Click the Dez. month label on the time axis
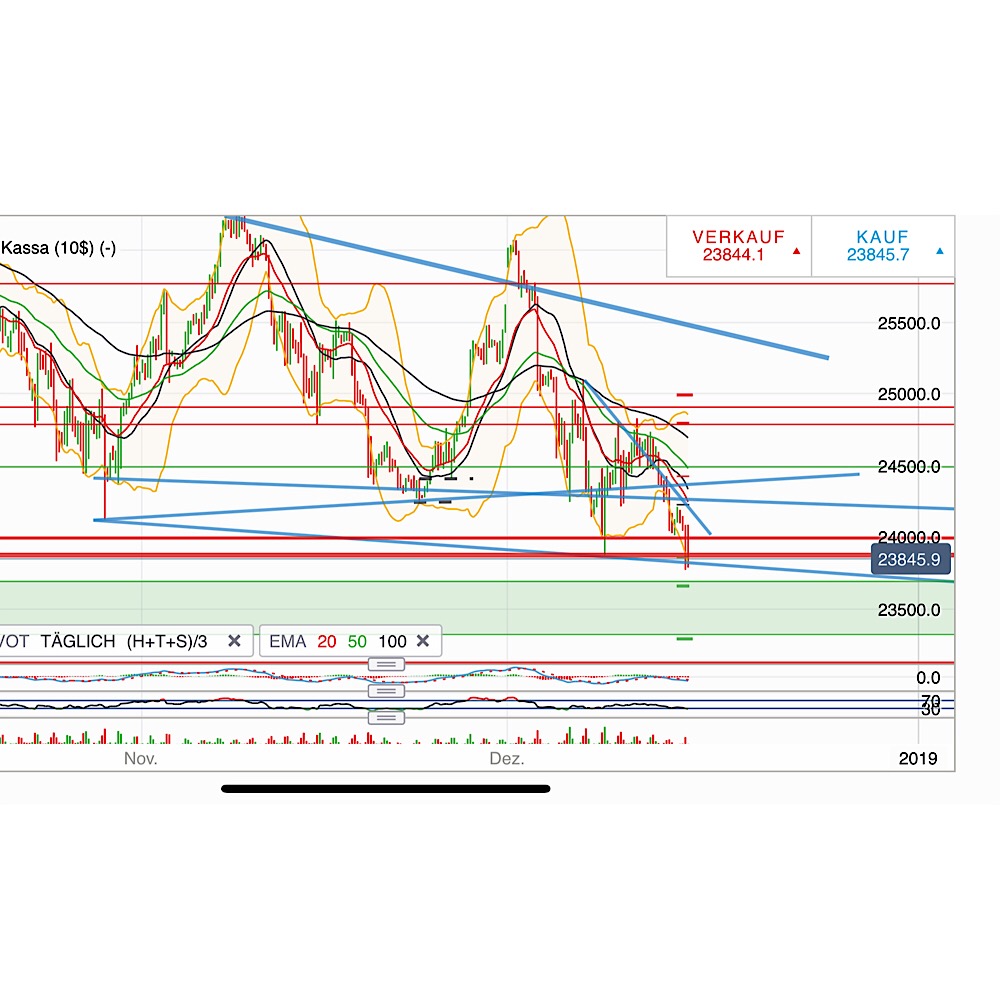The height and width of the screenshot is (1000, 1000). tap(508, 759)
